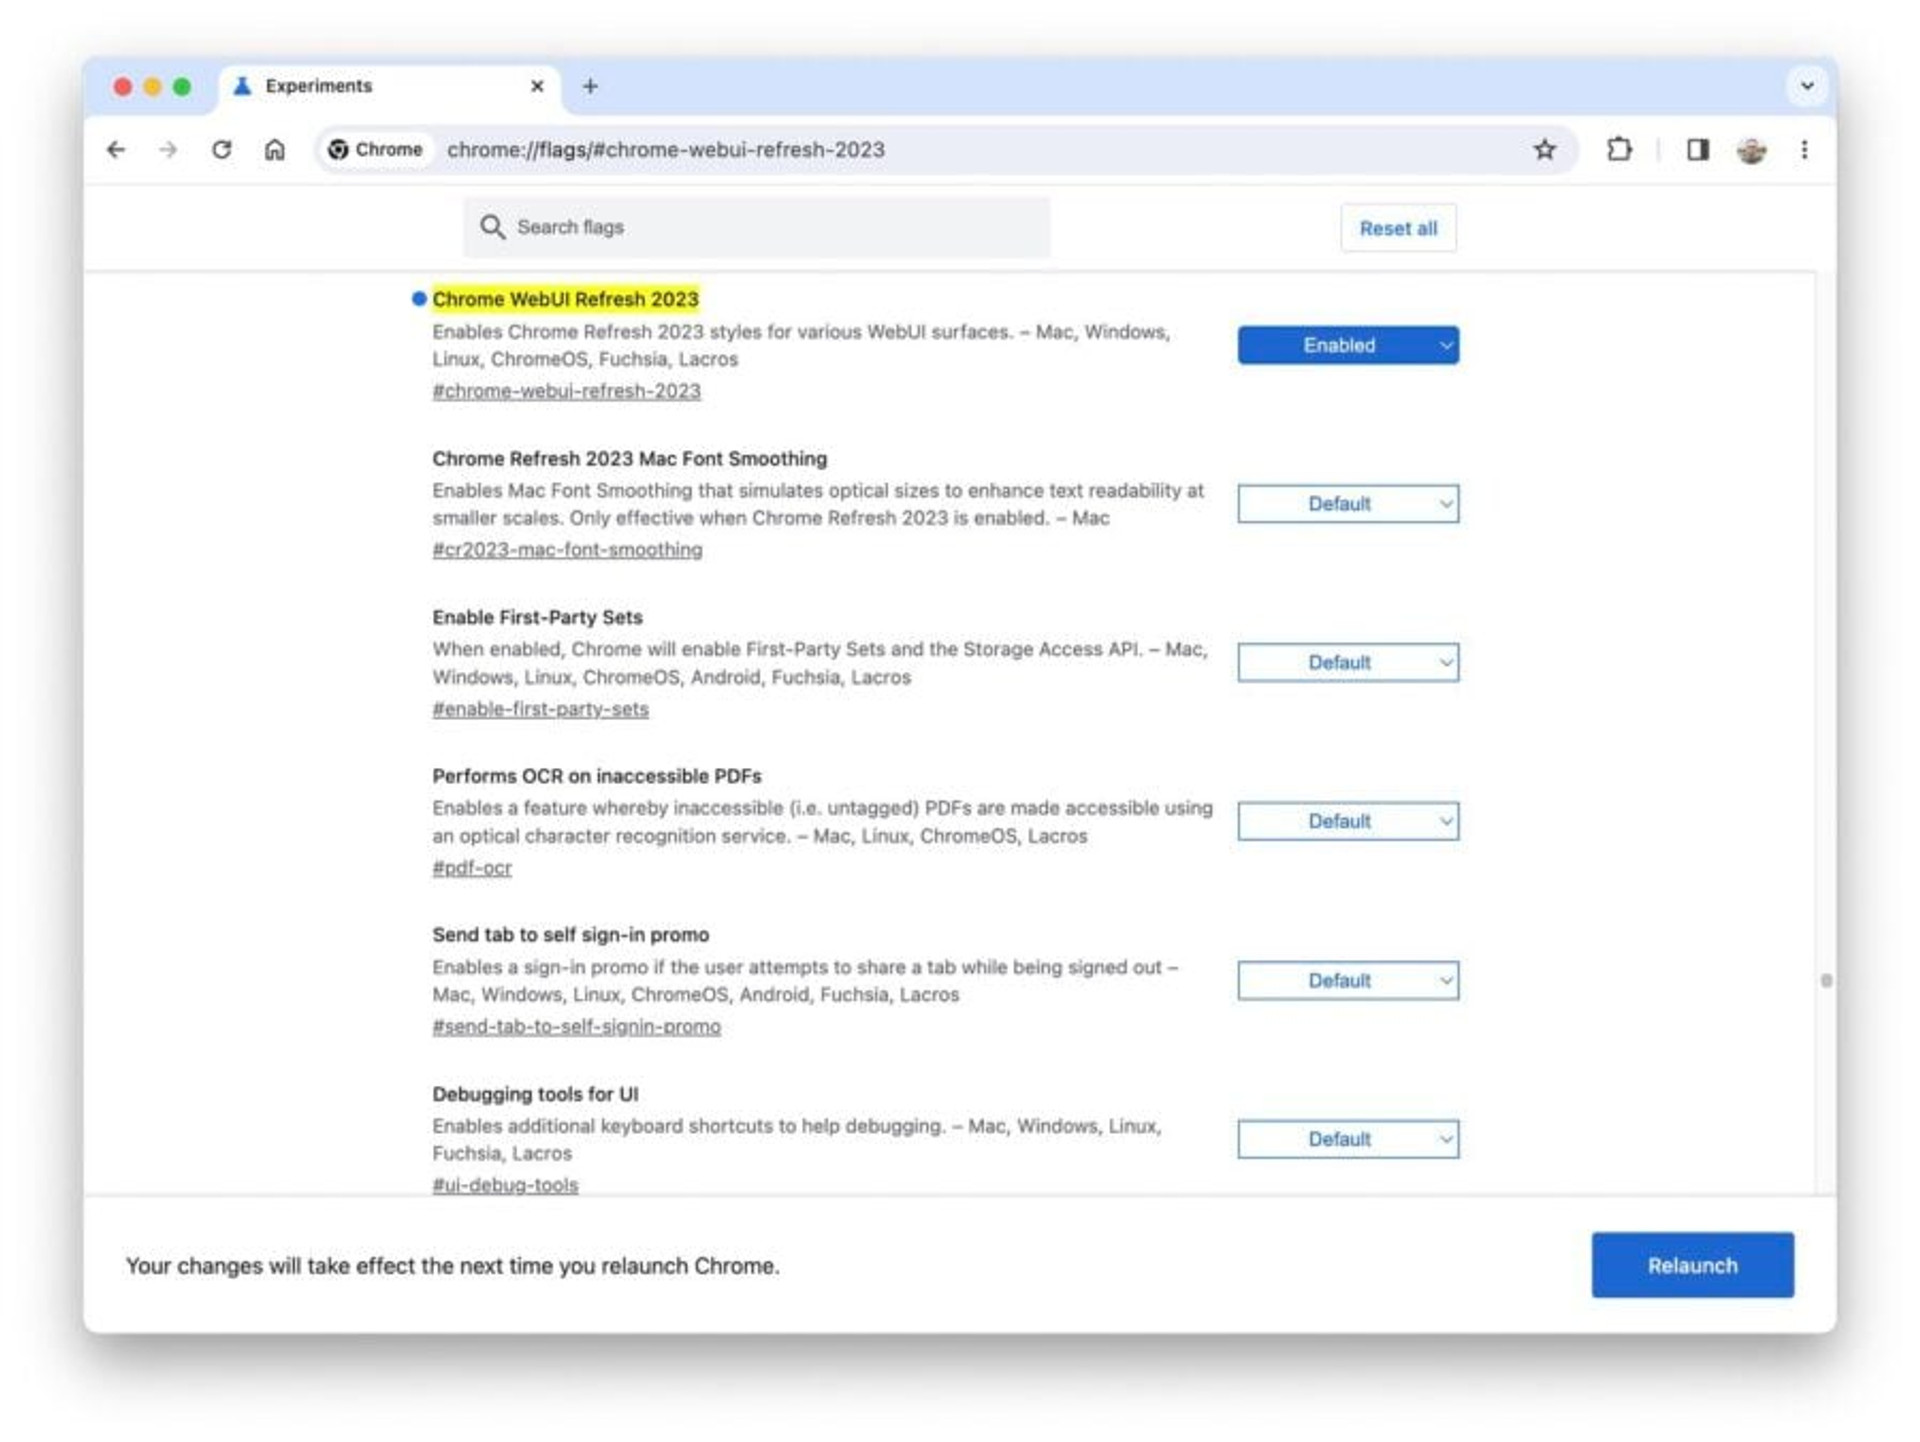Select the Experiments tab
Screen dimensions: 1920x1442
pyautogui.click(x=390, y=86)
